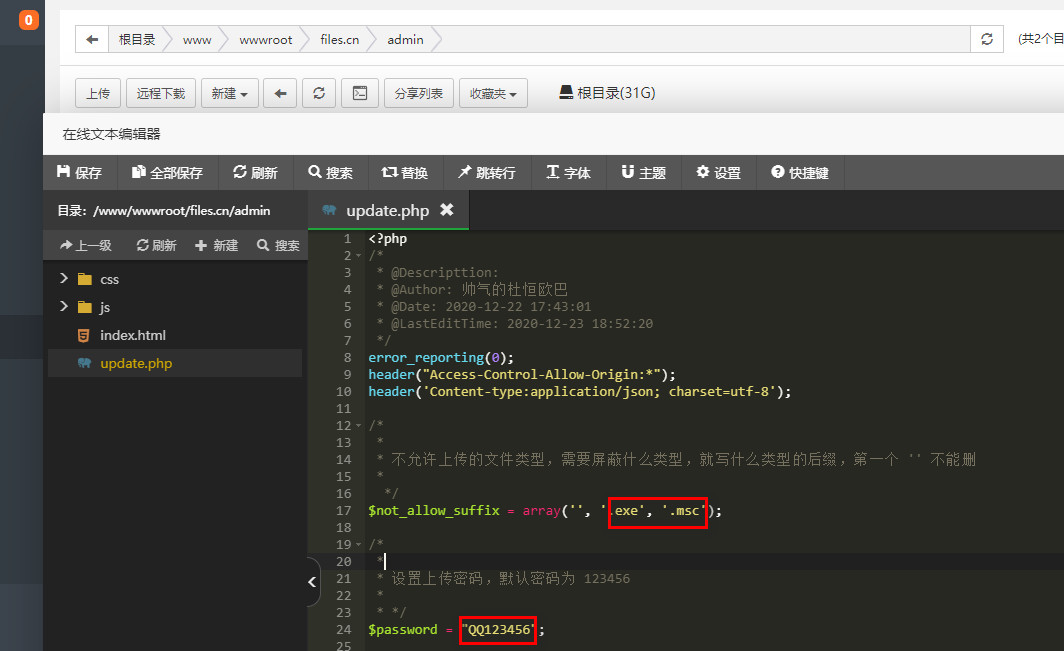The height and width of the screenshot is (651, 1064).
Task: Place cursor on line 17 $not_allow_suffix
Action: 434,510
